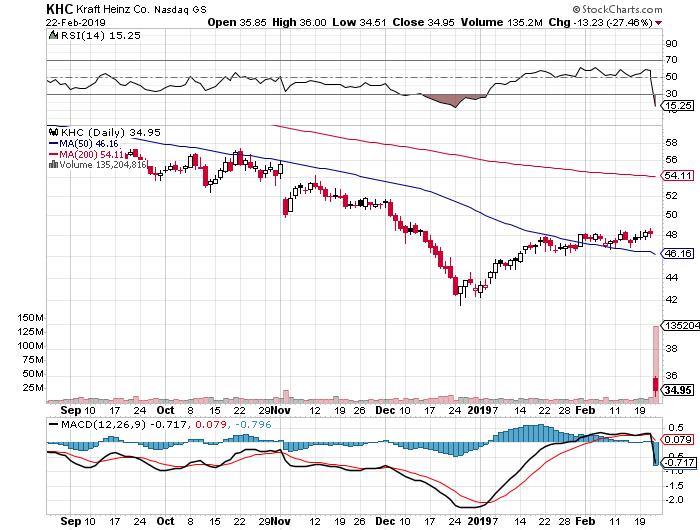Screen dimensions: 700x530
Task: Click the 46.16 blue price tag
Action: point(678,254)
